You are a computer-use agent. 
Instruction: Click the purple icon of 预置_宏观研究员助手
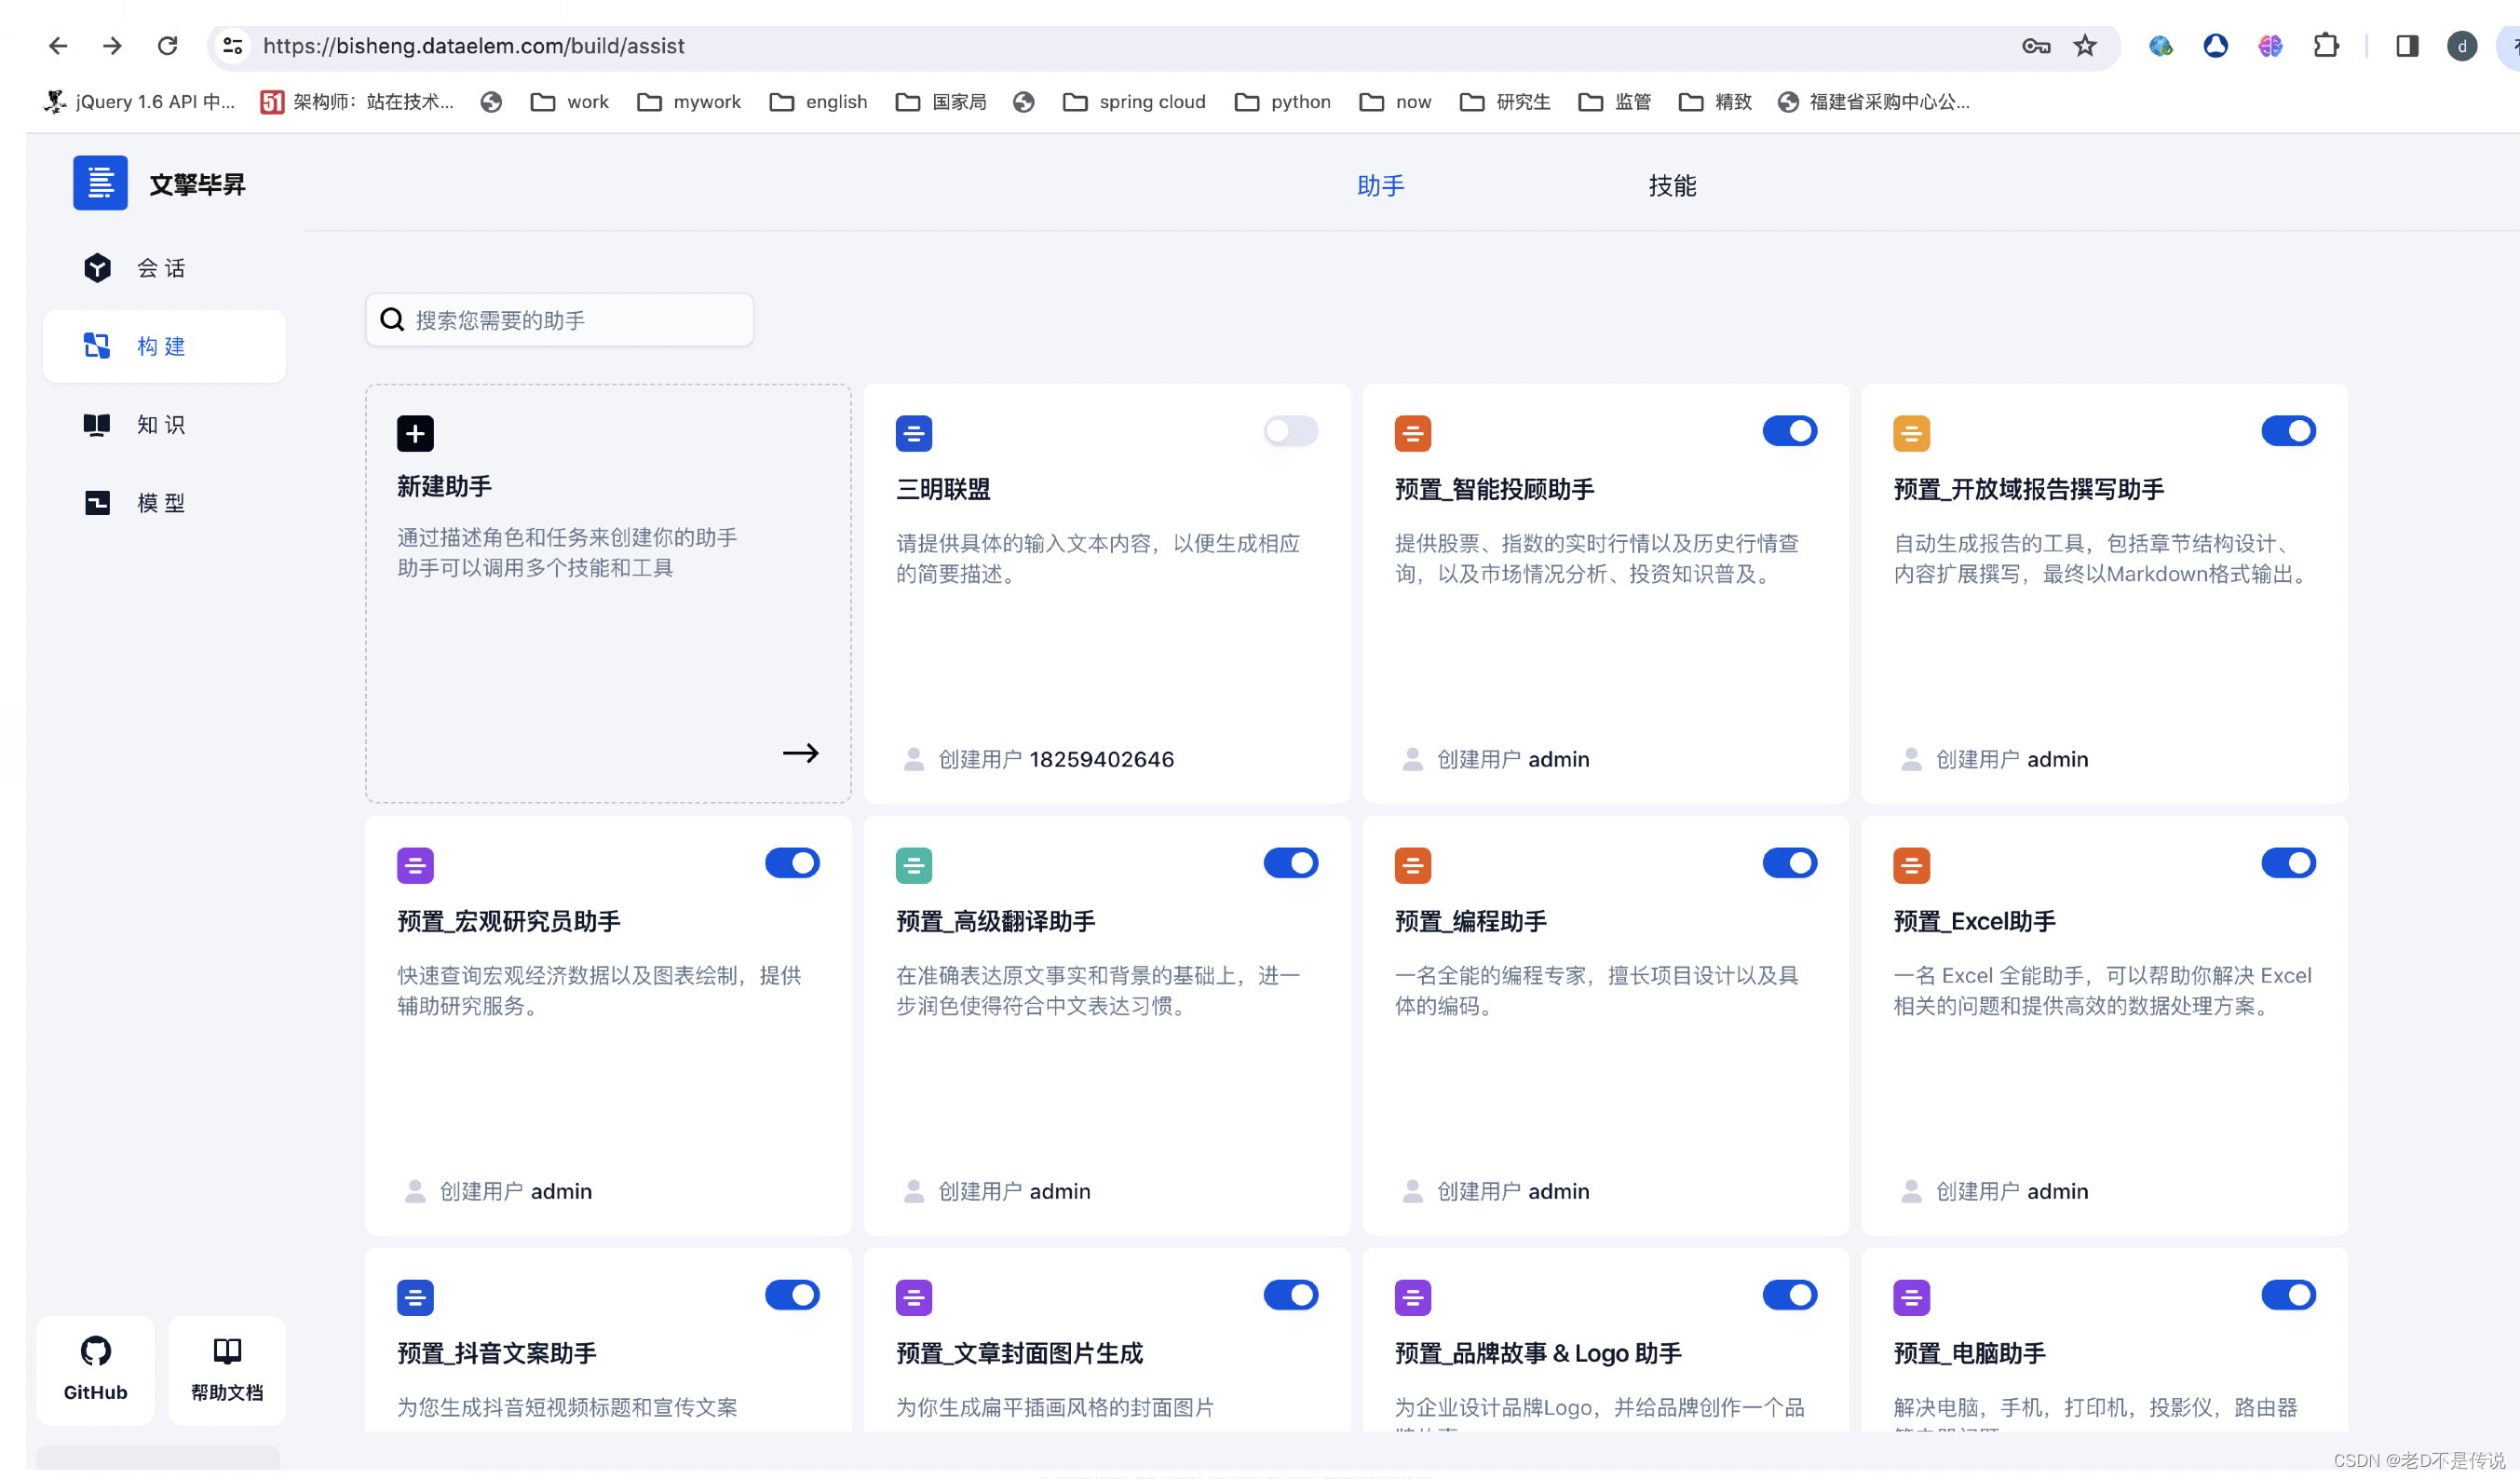(415, 866)
